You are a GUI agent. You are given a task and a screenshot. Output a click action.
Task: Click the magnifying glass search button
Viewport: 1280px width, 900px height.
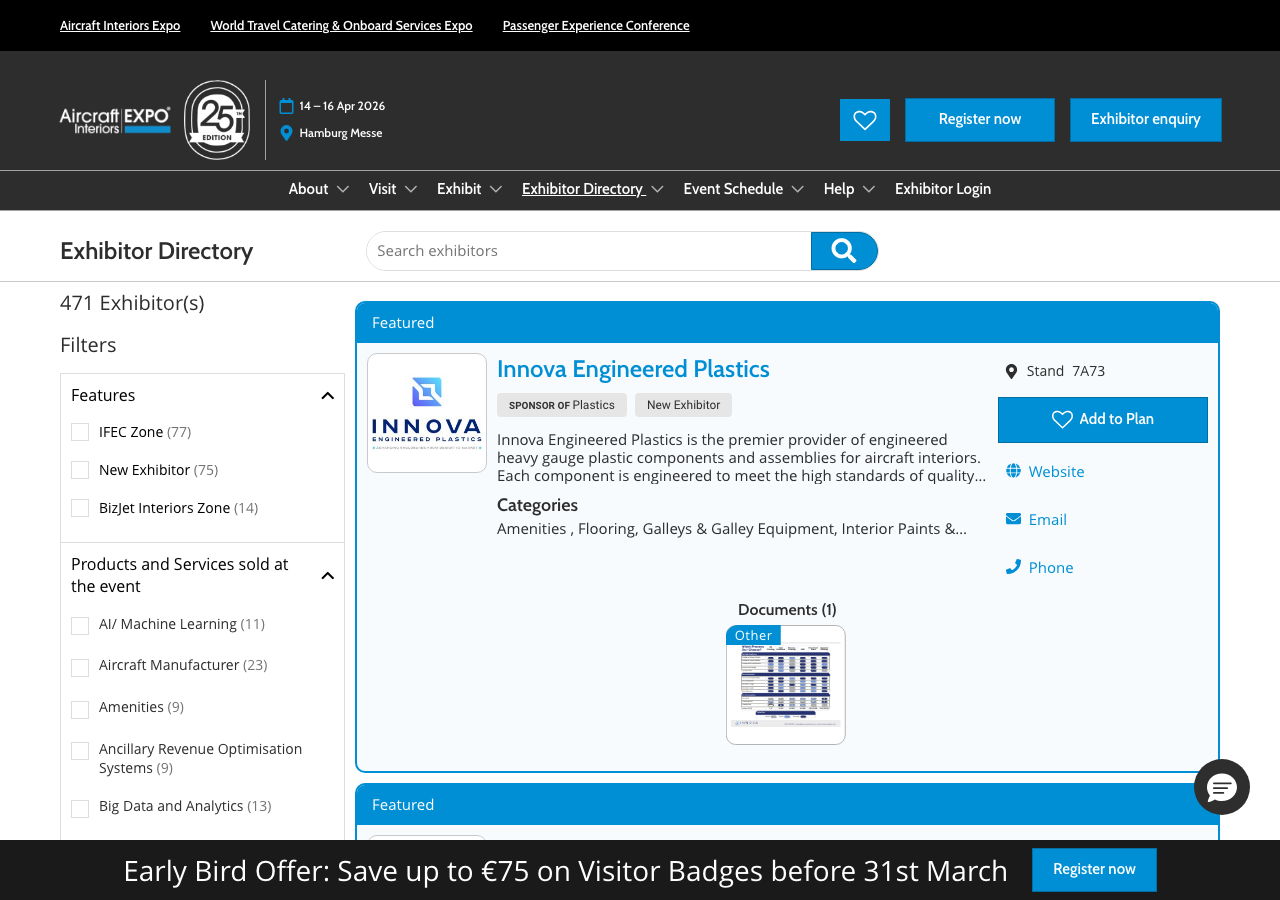844,251
